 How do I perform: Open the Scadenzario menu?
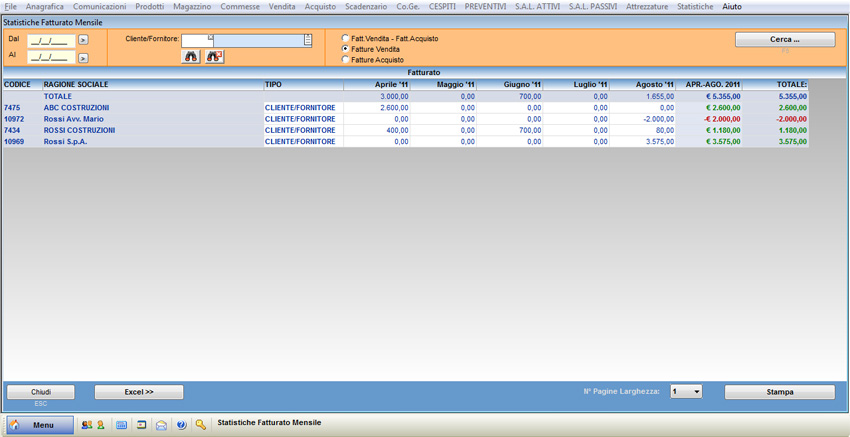[365, 7]
